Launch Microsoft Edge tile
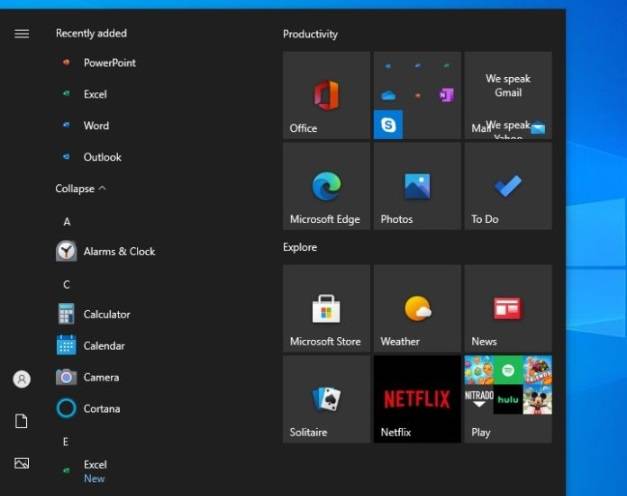The height and width of the screenshot is (496, 627). pyautogui.click(x=326, y=186)
